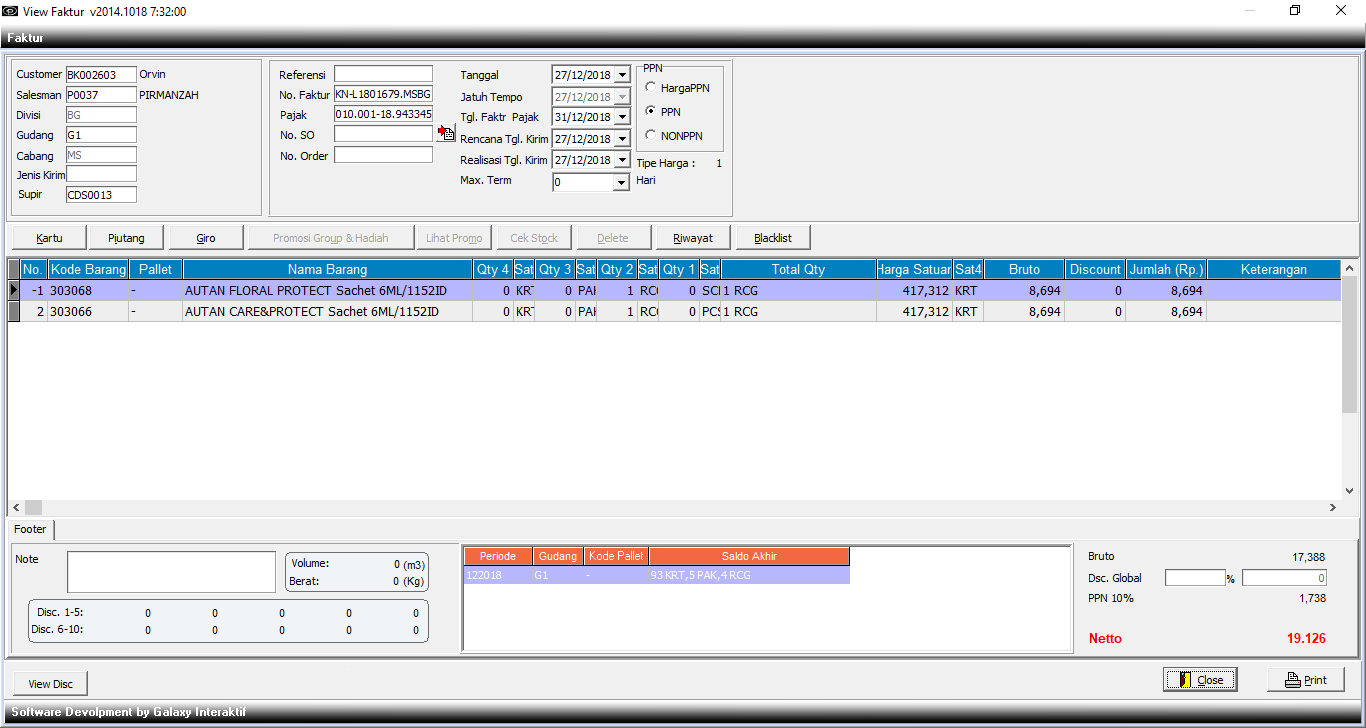The image size is (1366, 728).
Task: Select the PPN radio option
Action: point(651,112)
